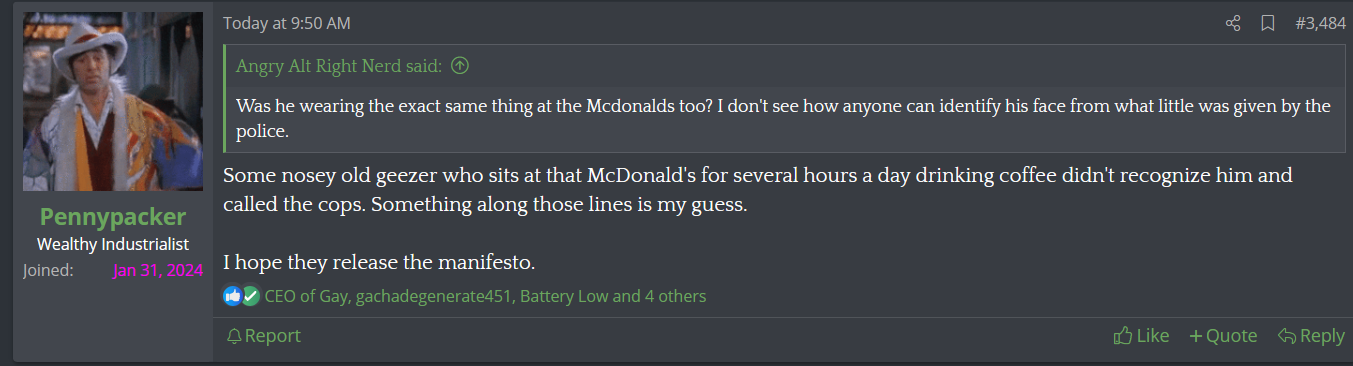
Task: Open CEO of Gay's profile from reactions
Action: (307, 296)
